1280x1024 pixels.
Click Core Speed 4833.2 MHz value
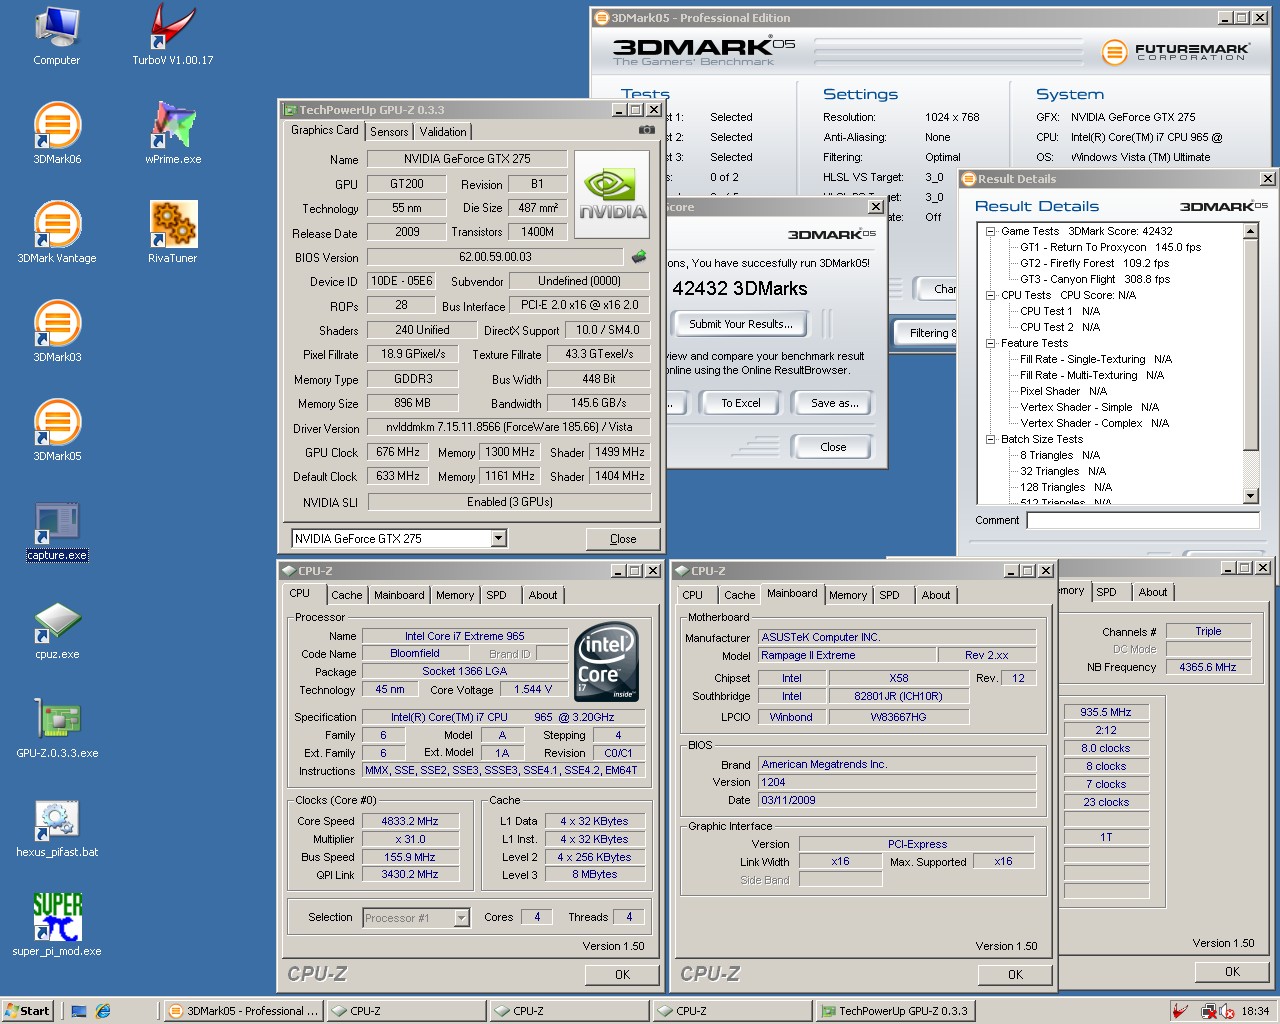[x=409, y=821]
